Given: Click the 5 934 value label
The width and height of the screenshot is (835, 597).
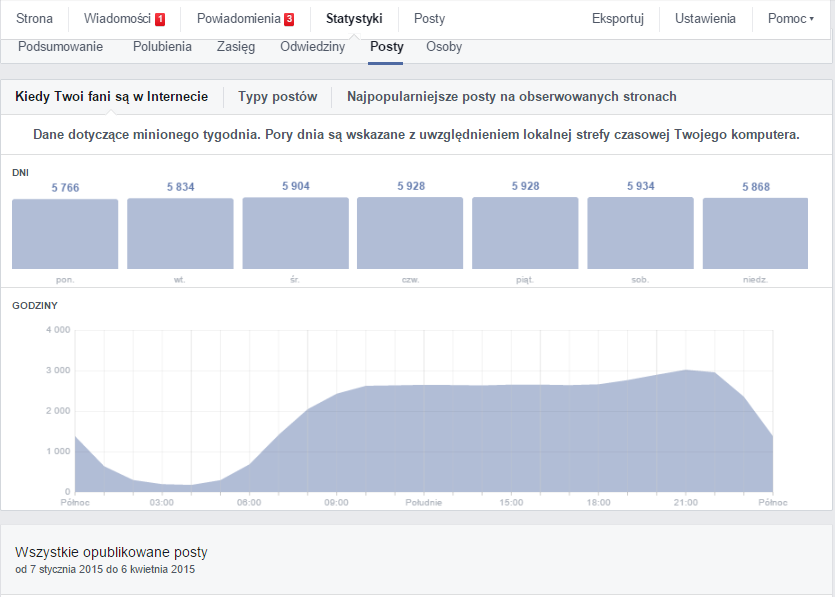Looking at the screenshot, I should click(641, 186).
